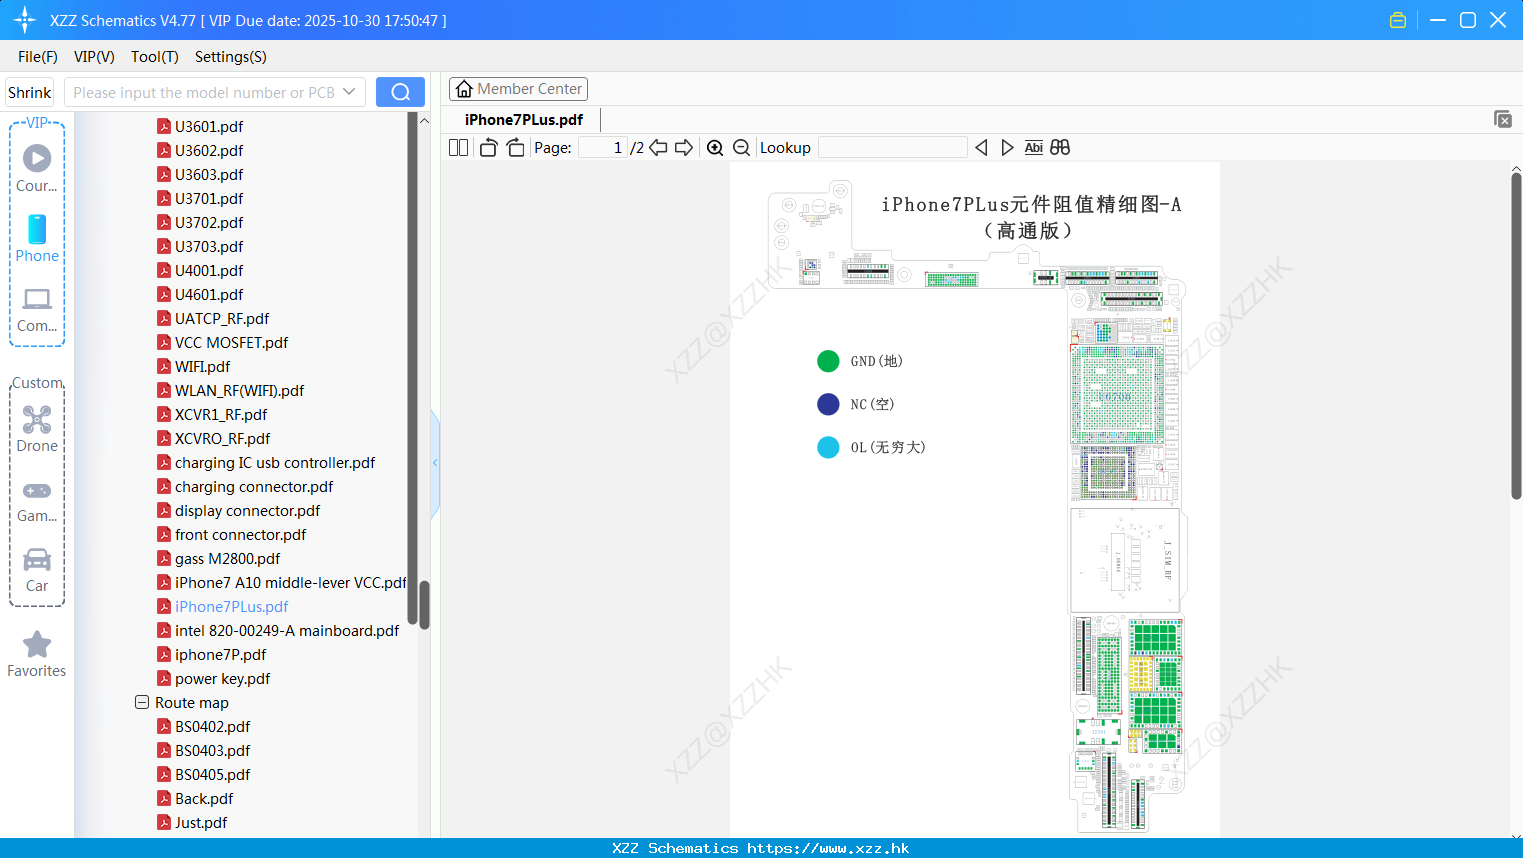Image resolution: width=1523 pixels, height=858 pixels.
Task: Click the app logo in title bar
Action: point(24,20)
